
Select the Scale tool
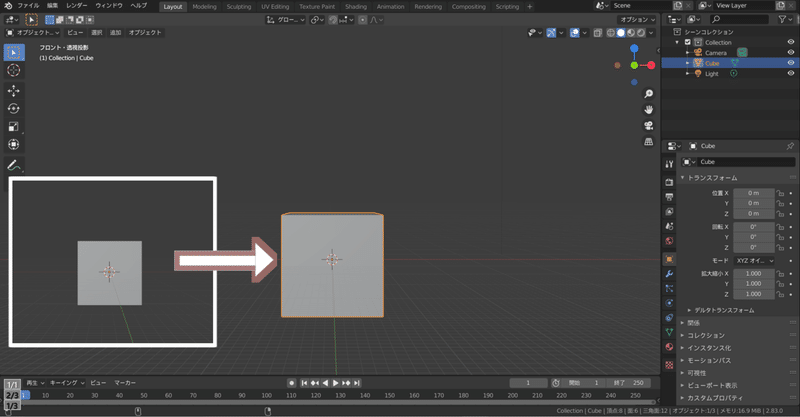tap(14, 127)
